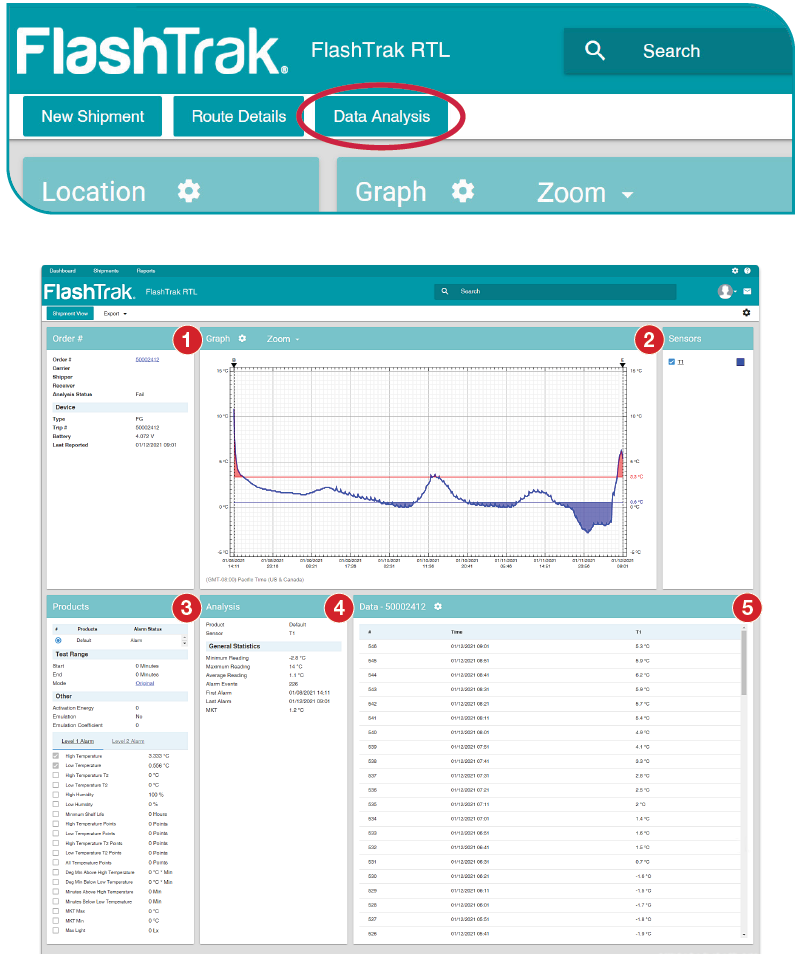Screen dimensions: 801x954
Task: Open the Export dropdown
Action: 115,313
